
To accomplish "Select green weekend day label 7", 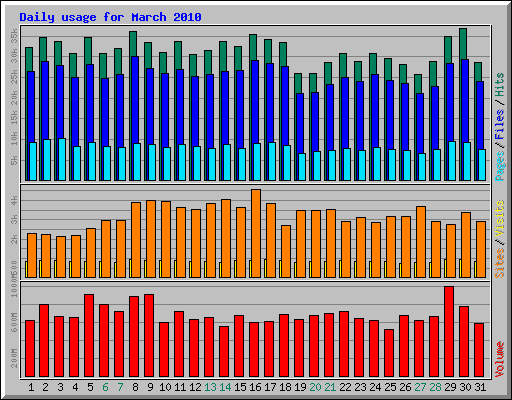I will pyautogui.click(x=120, y=387).
